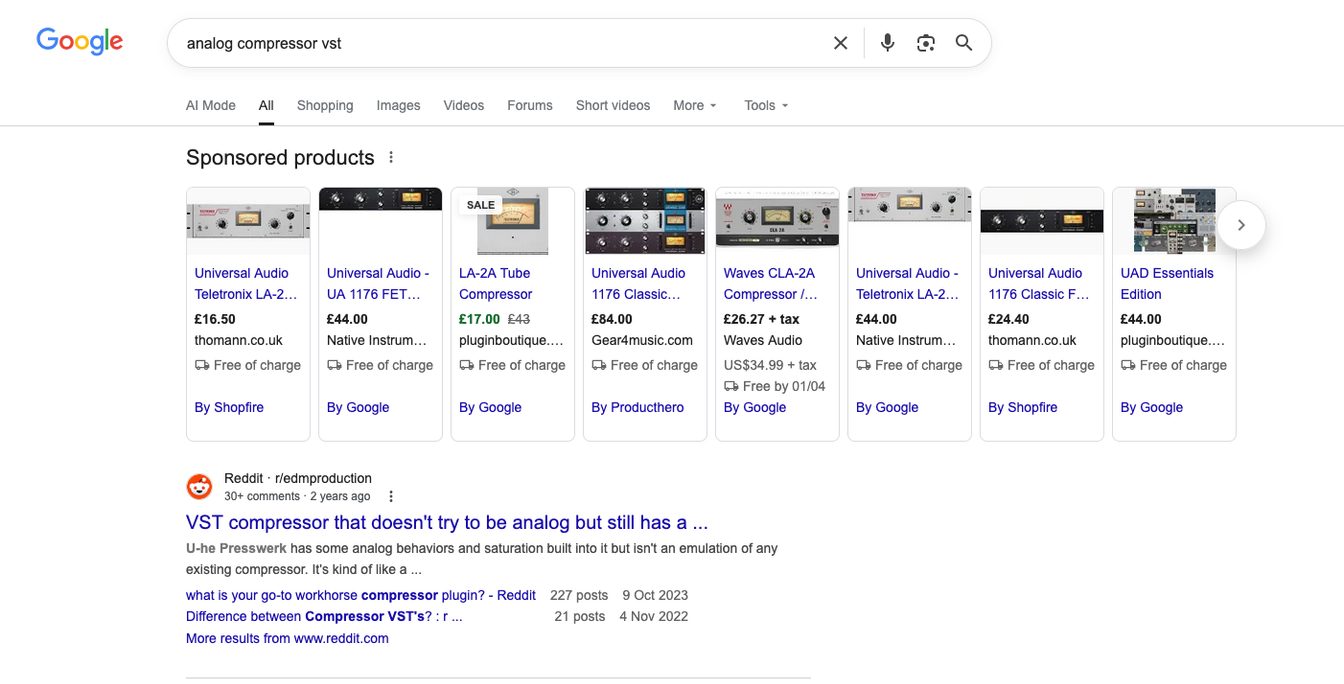Click By Producthero under Gear4music product
1344x684 pixels.
638,407
